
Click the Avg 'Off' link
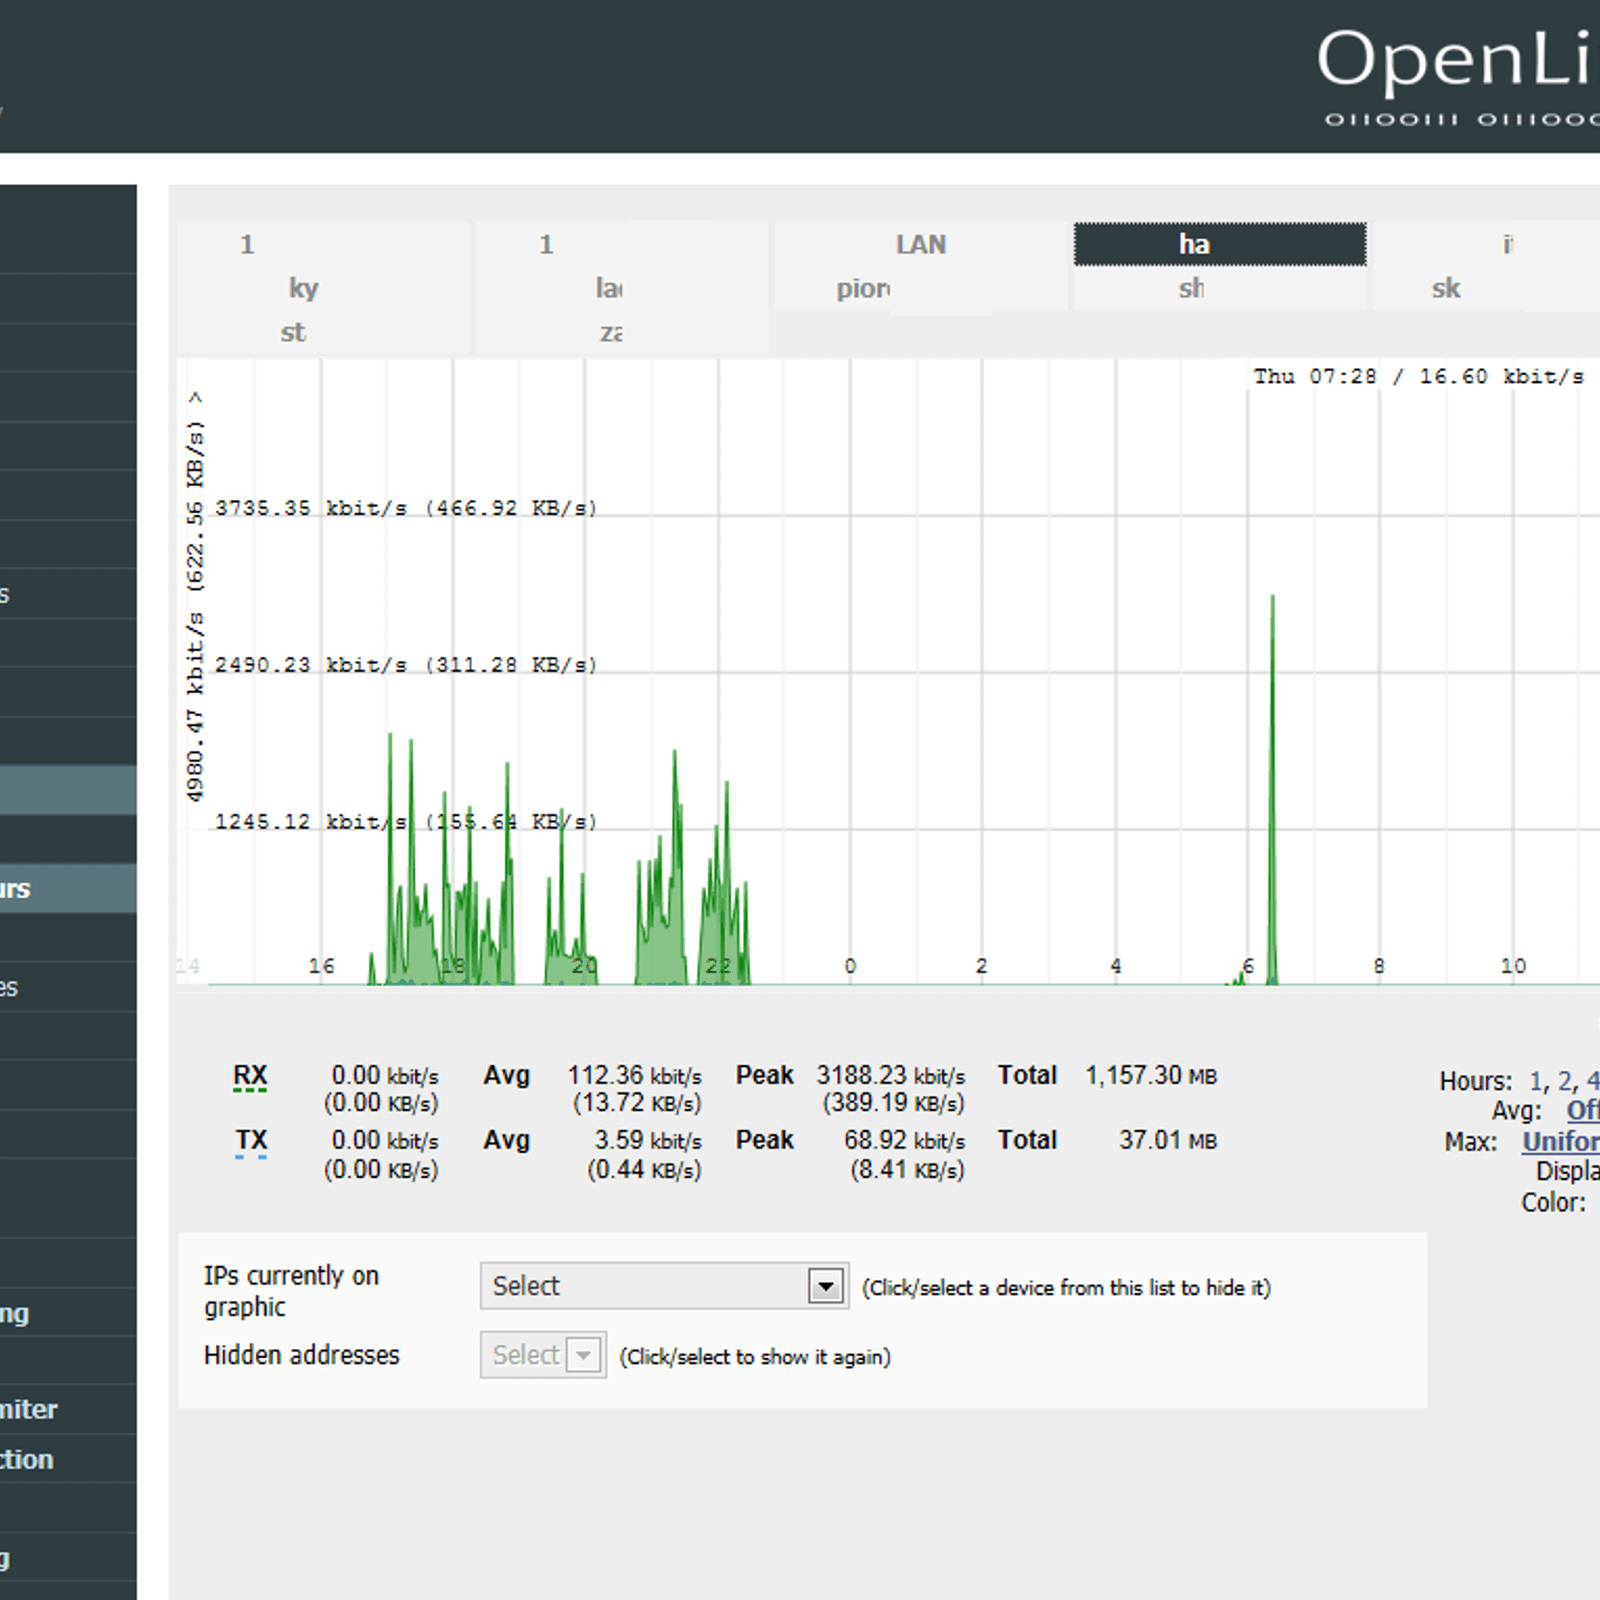pyautogui.click(x=1583, y=1110)
